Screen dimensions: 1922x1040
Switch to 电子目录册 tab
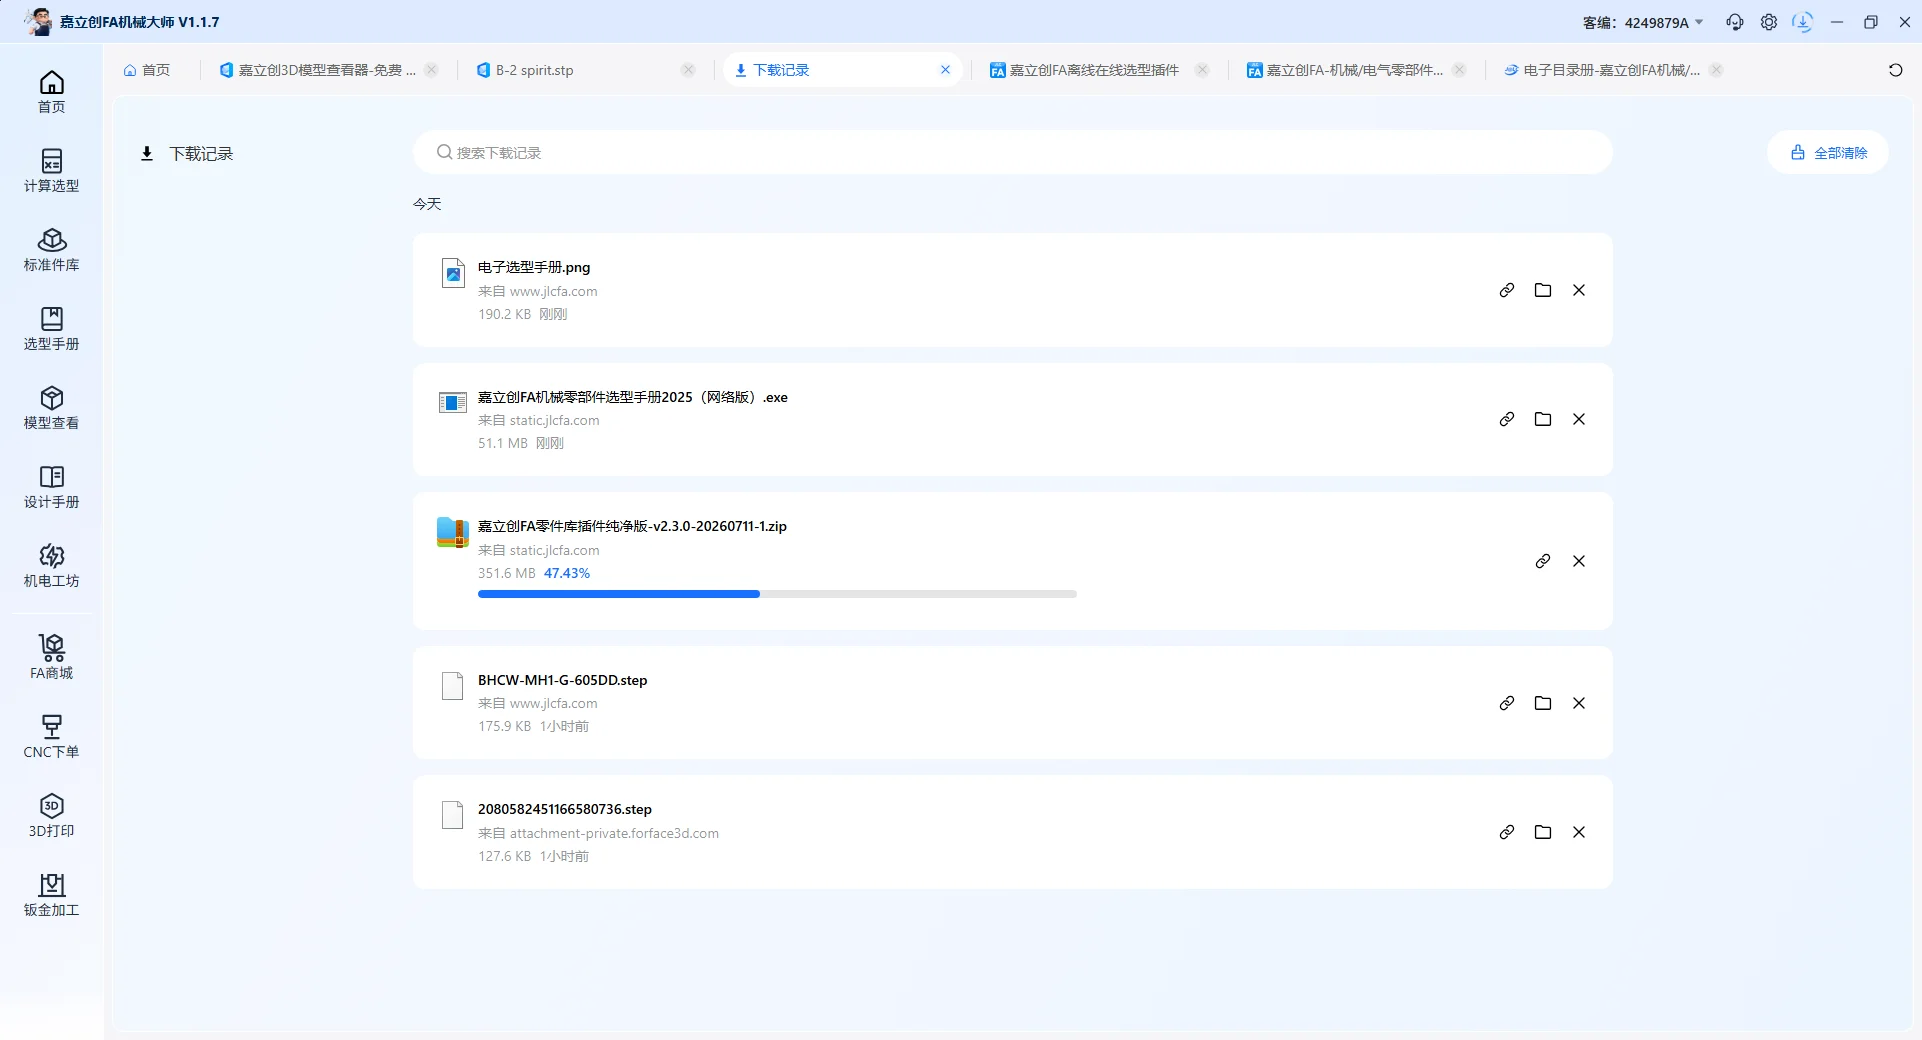point(1603,70)
